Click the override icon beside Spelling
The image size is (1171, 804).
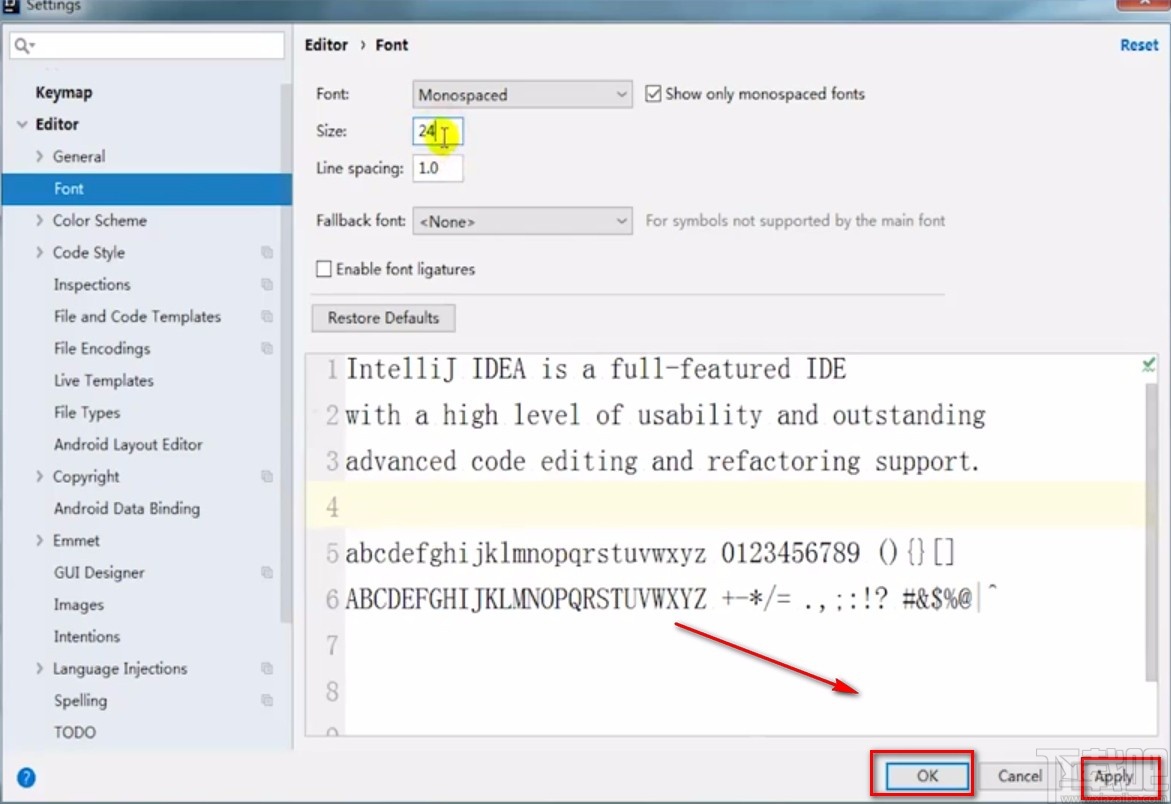267,701
